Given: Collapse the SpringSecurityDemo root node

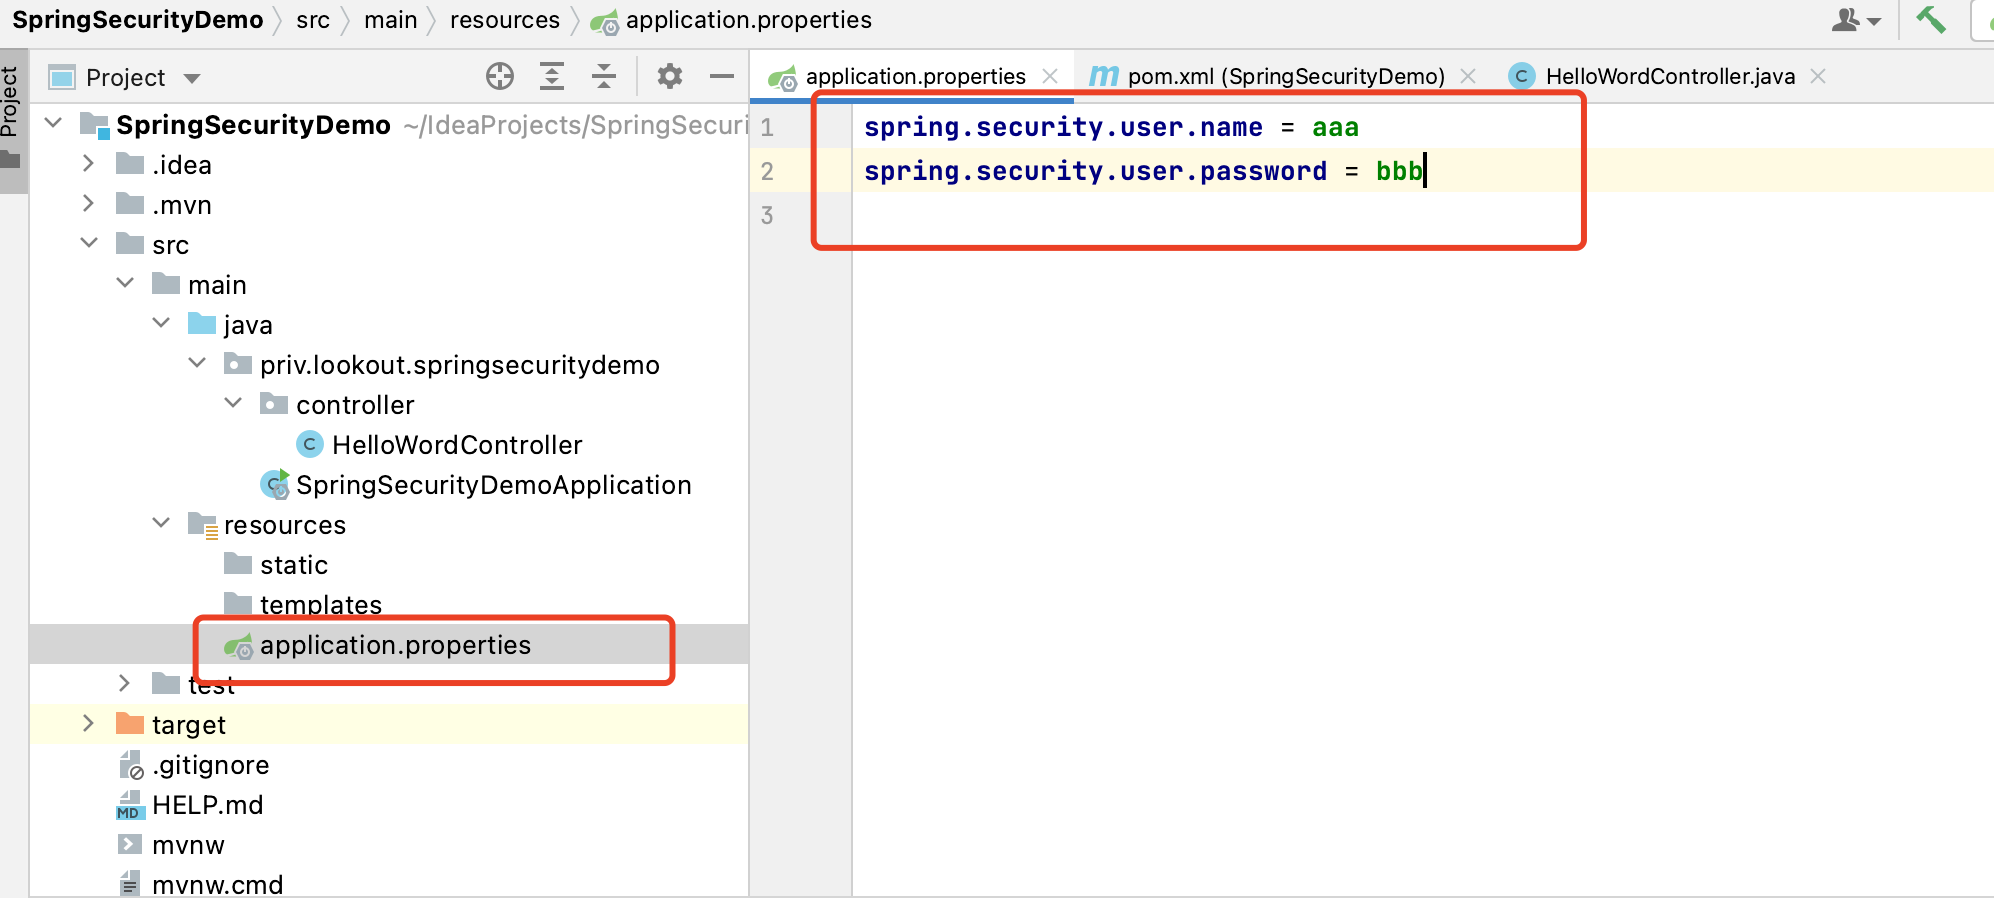Looking at the screenshot, I should [54, 123].
